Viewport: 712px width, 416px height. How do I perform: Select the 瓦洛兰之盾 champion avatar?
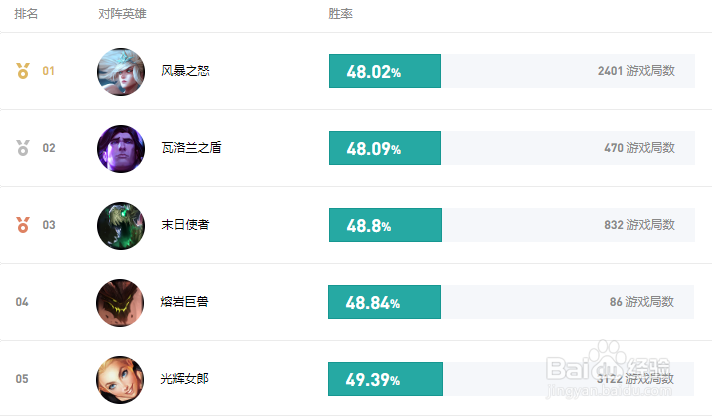click(121, 148)
